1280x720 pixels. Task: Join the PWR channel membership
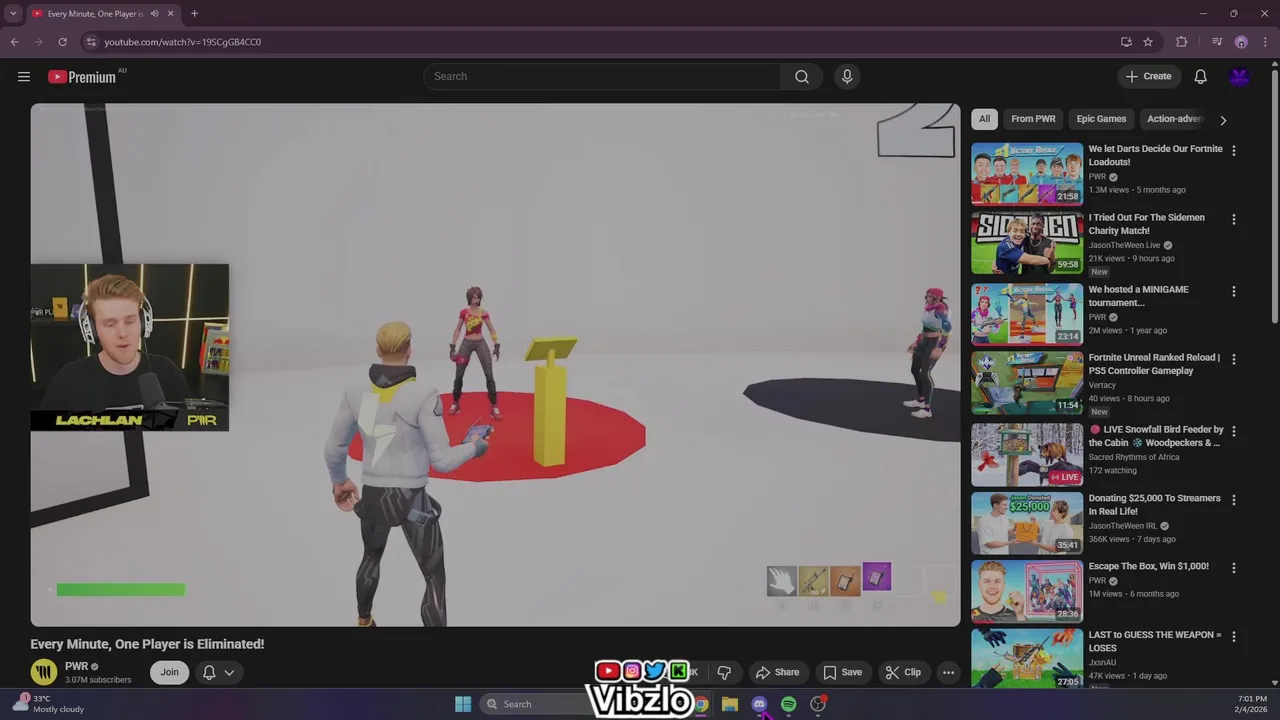(169, 672)
